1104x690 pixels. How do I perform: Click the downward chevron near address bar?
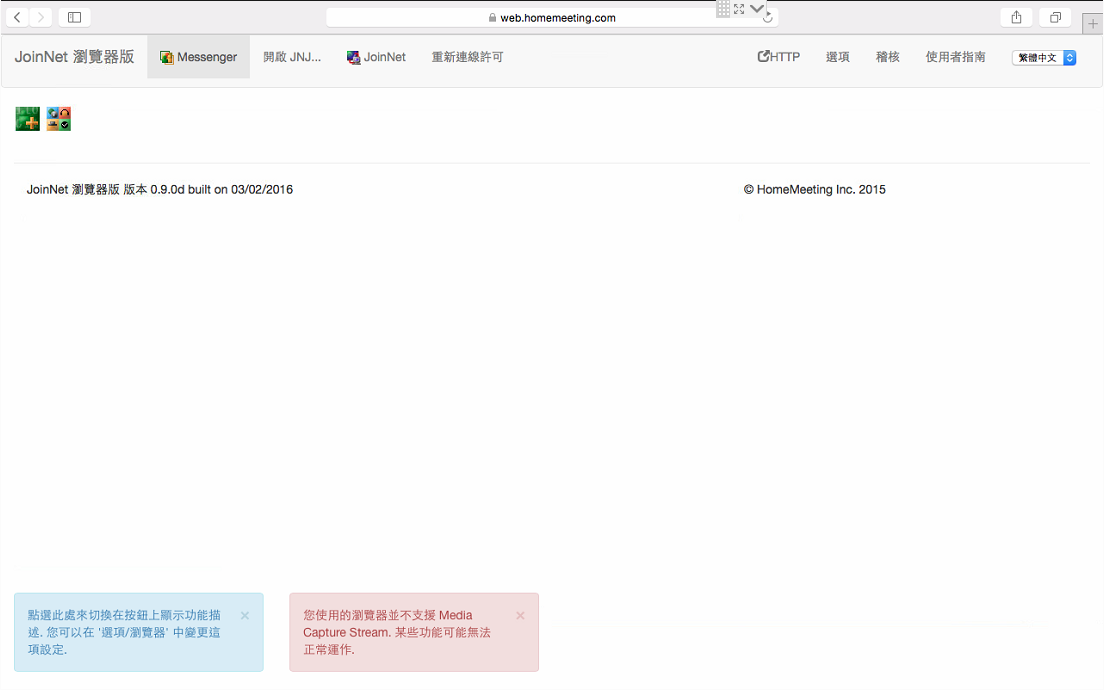(757, 8)
